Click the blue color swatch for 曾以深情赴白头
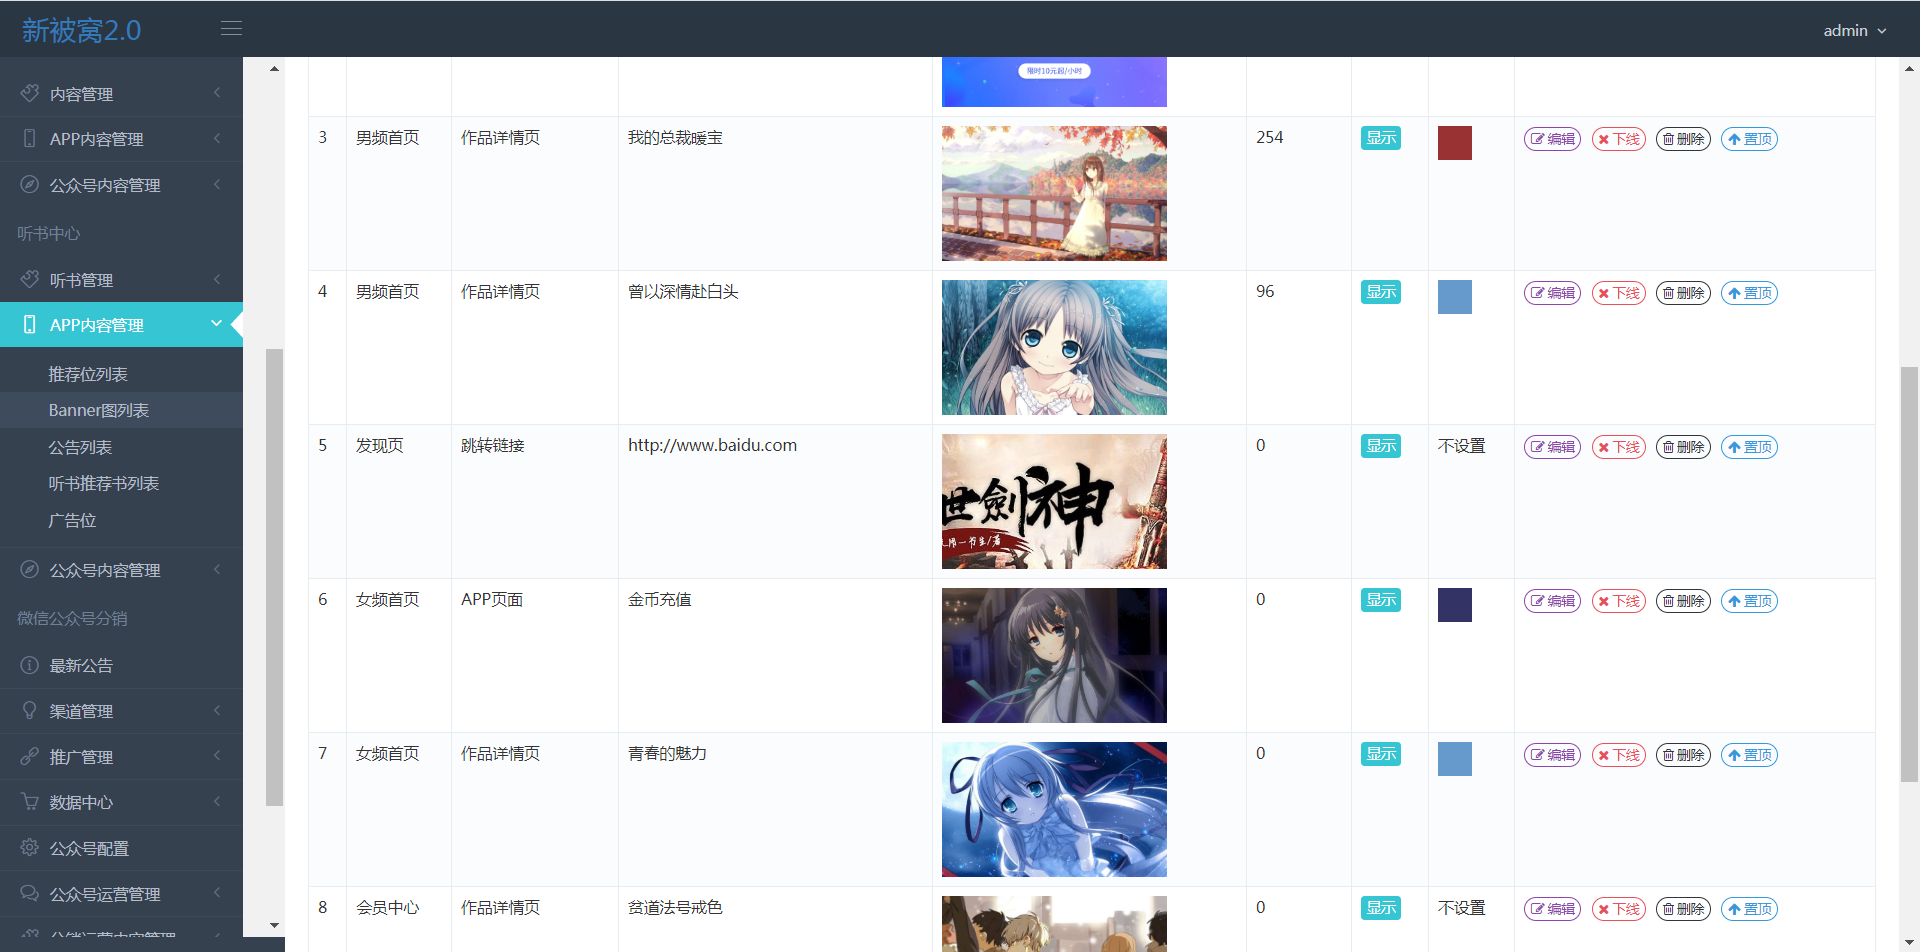This screenshot has height=952, width=1920. pos(1455,297)
